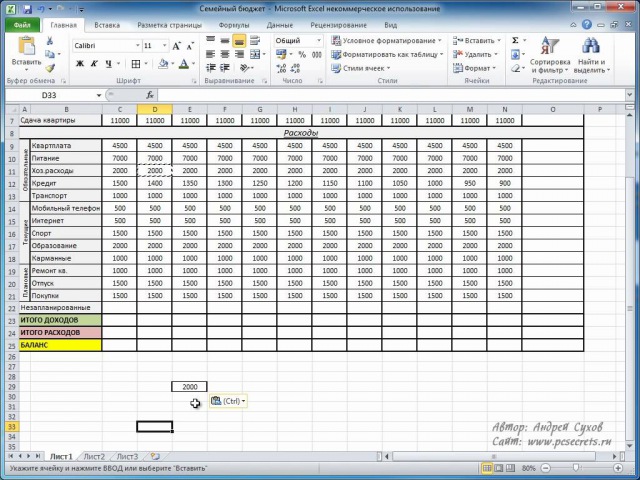Switch to the Формулы tab
Screen dimensions: 640x480
(x=234, y=25)
